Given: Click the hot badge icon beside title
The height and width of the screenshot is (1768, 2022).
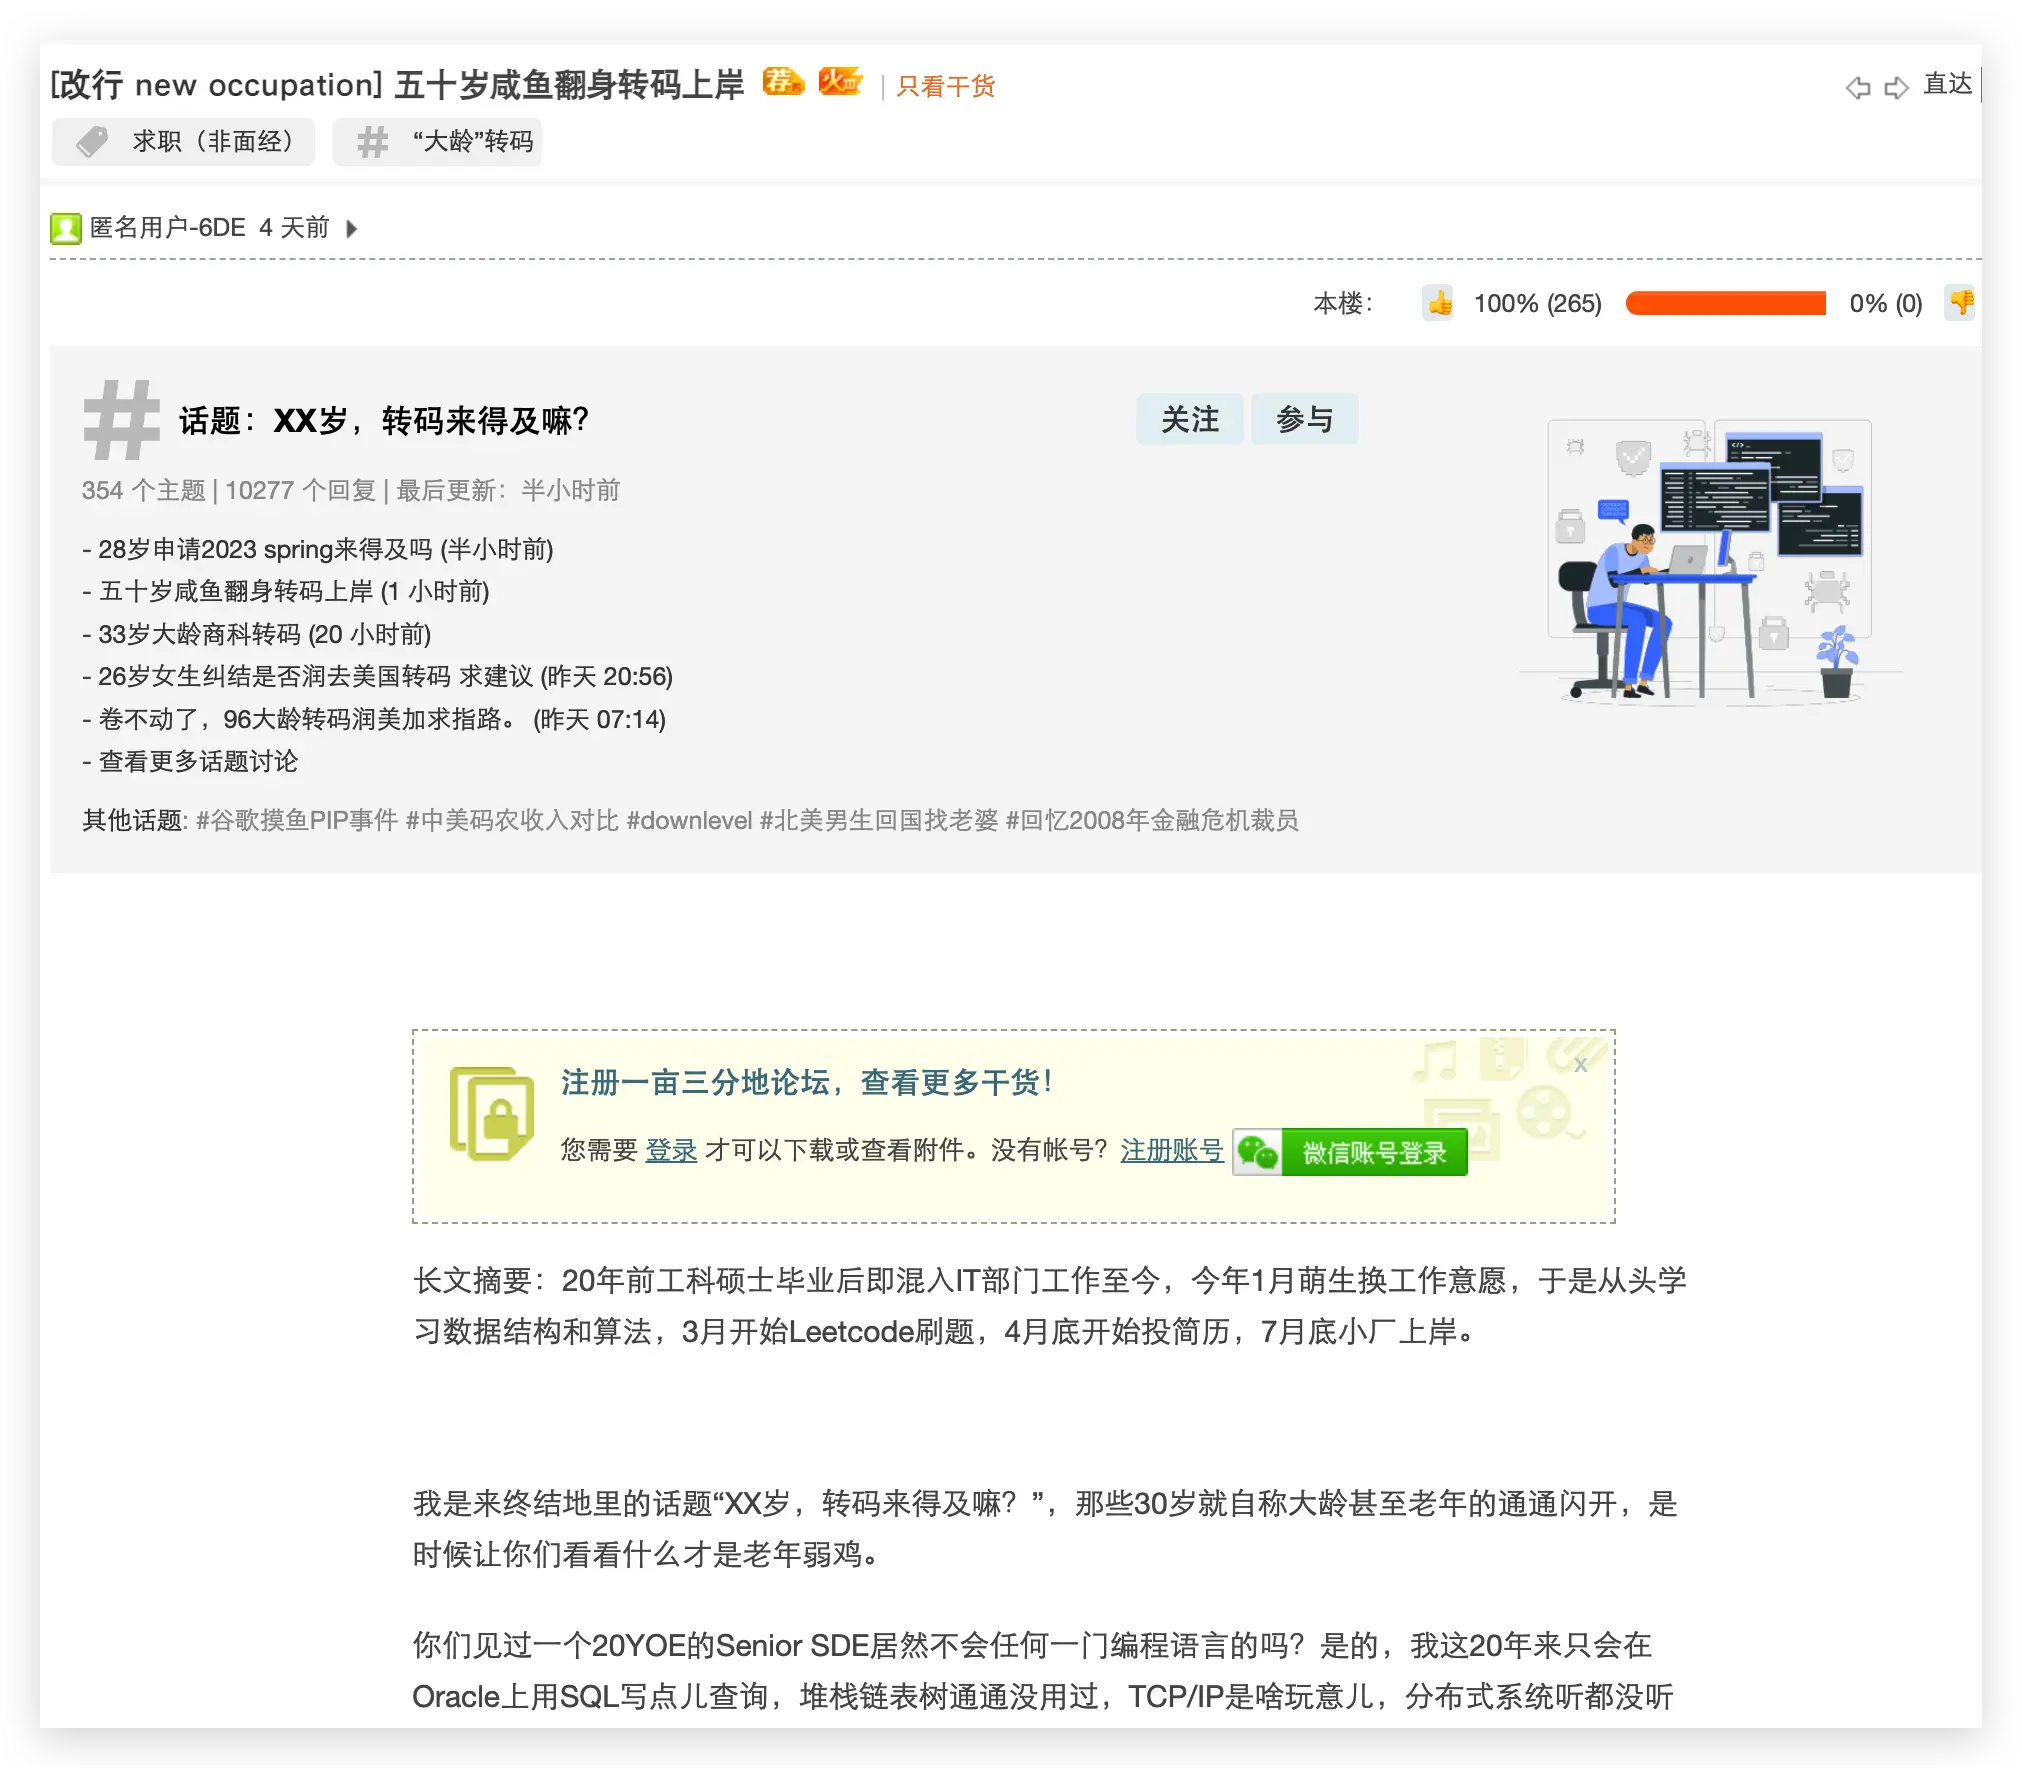Looking at the screenshot, I should click(839, 82).
